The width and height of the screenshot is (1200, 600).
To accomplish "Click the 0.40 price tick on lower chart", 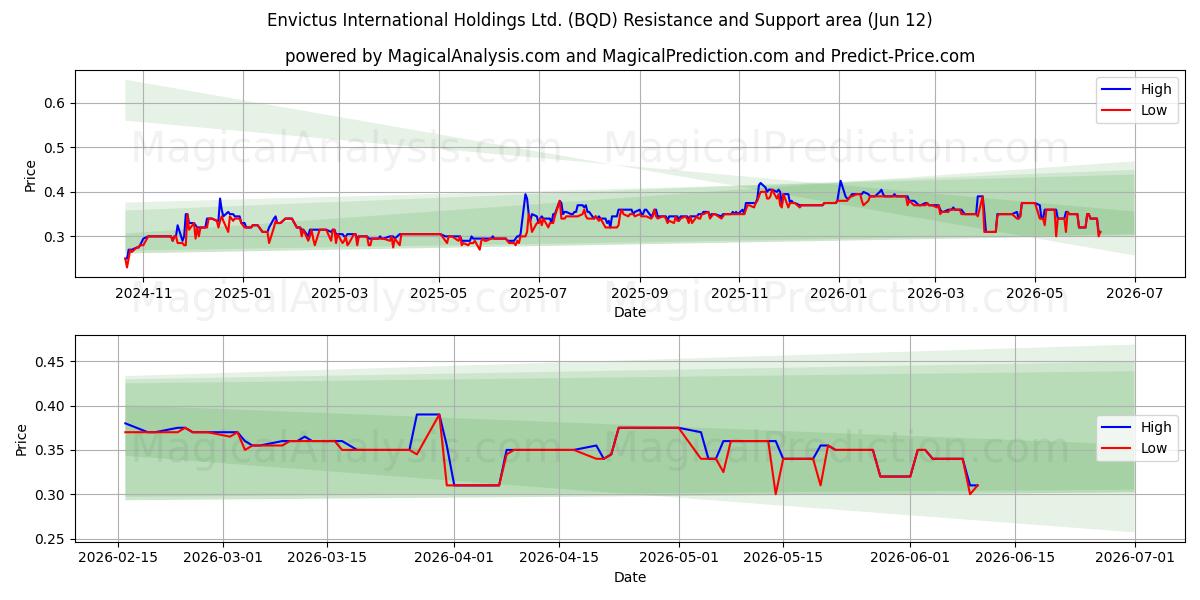I will 51,406.
